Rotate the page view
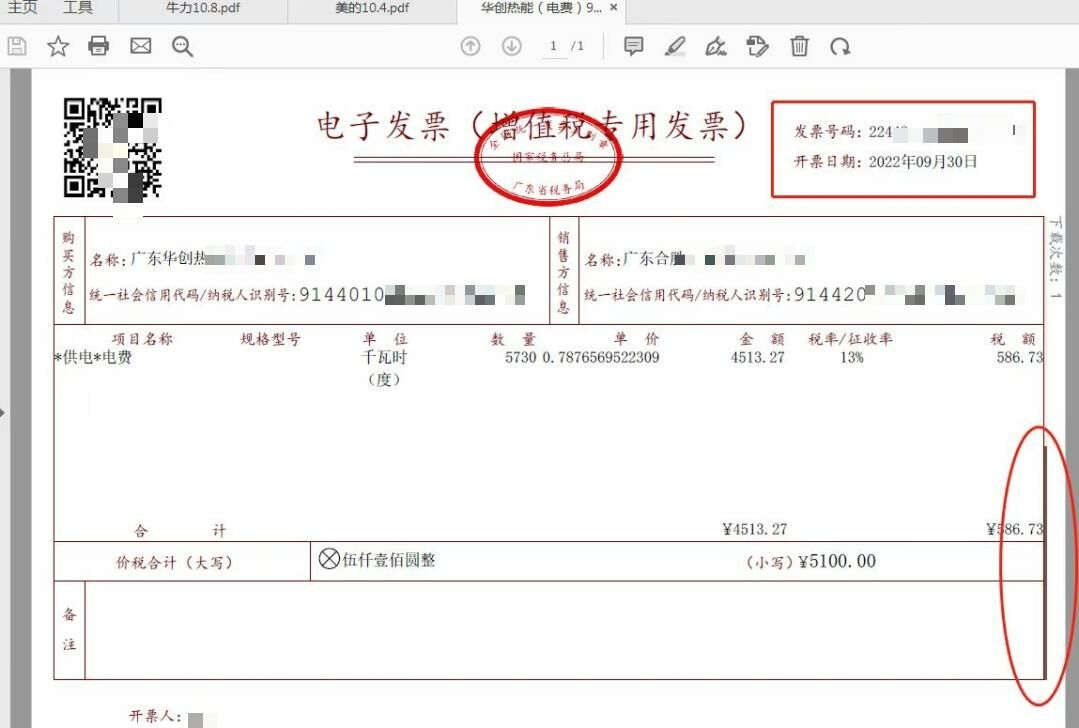The width and height of the screenshot is (1079, 728). click(x=840, y=46)
